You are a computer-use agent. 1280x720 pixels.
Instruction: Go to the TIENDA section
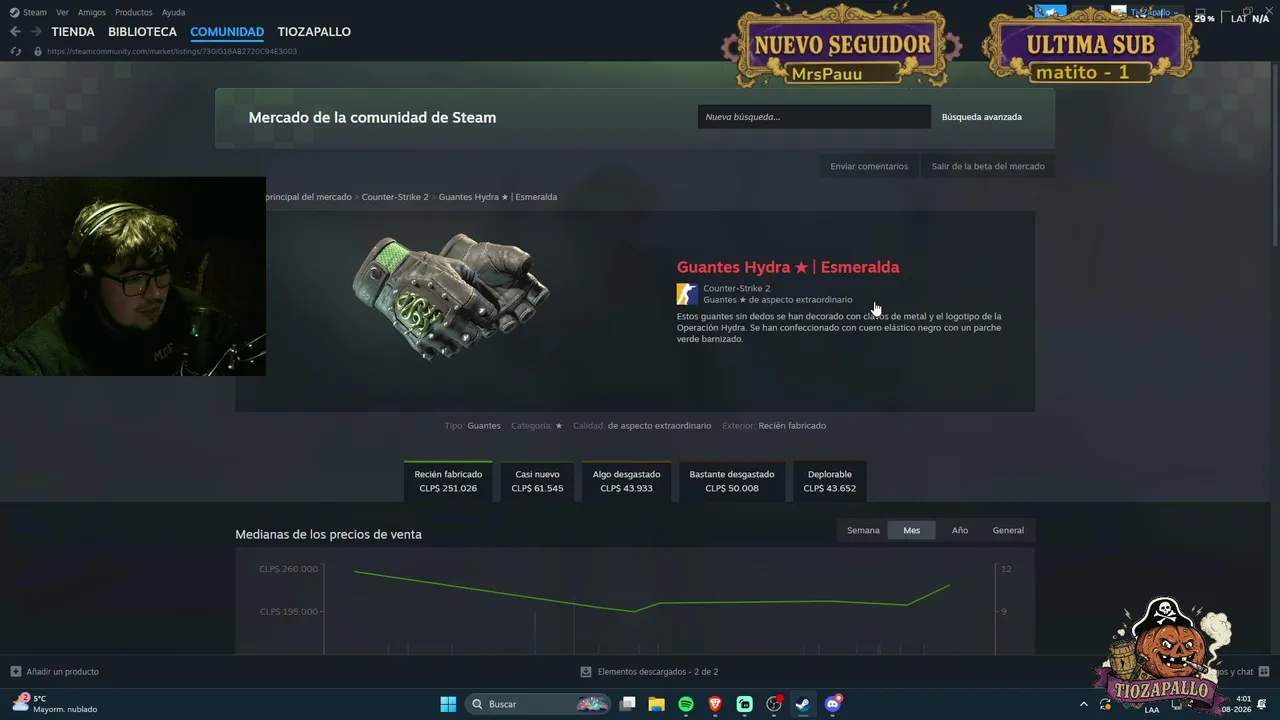(x=73, y=32)
